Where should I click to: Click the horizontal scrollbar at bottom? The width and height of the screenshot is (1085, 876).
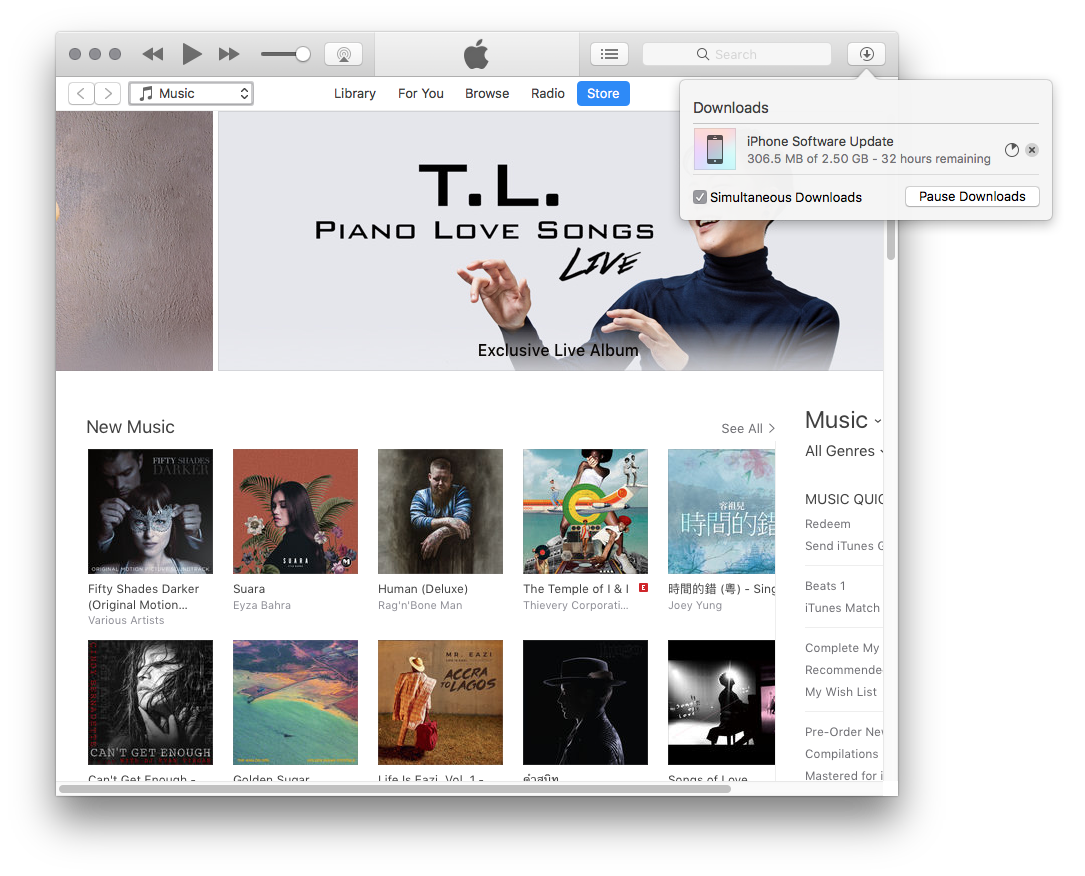[x=394, y=789]
